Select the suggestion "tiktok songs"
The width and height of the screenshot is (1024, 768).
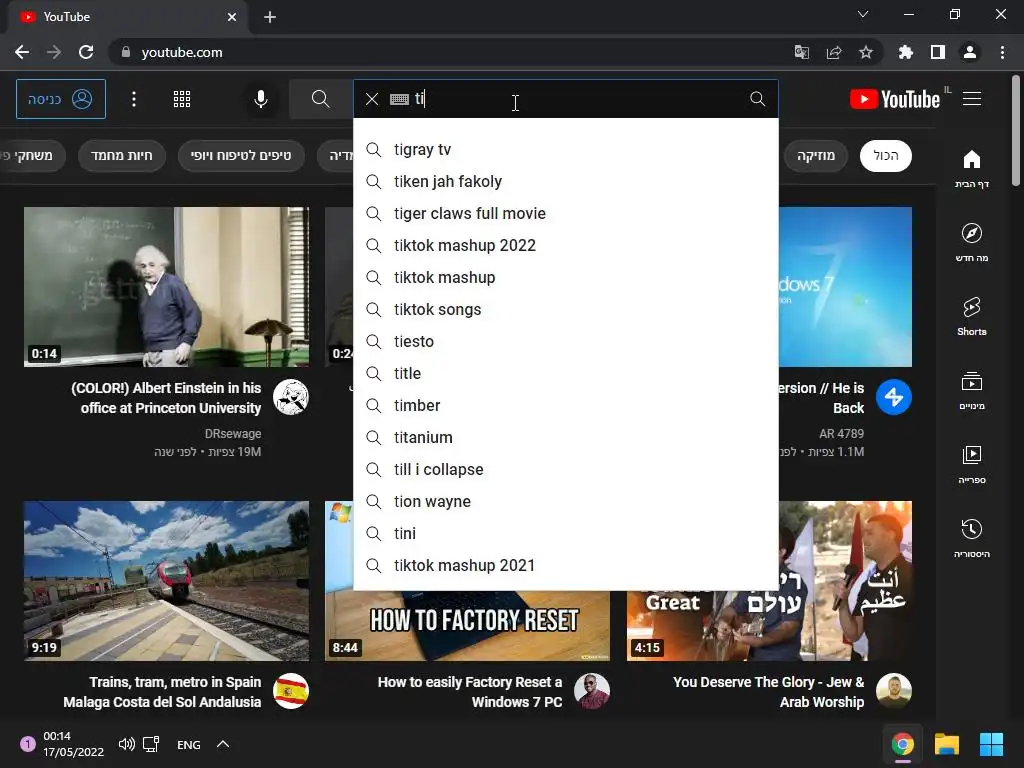point(566,310)
